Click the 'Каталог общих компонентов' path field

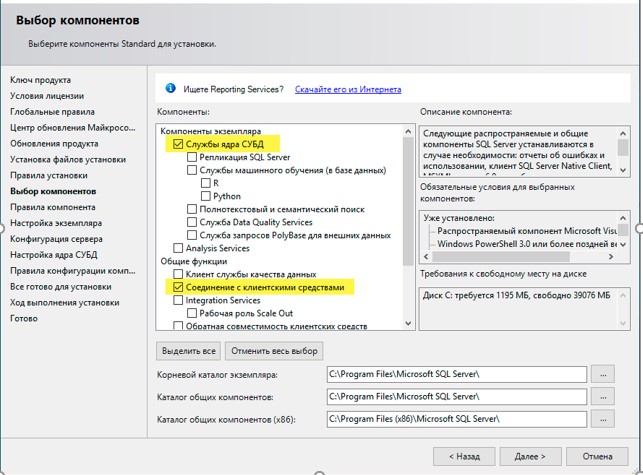(x=457, y=397)
